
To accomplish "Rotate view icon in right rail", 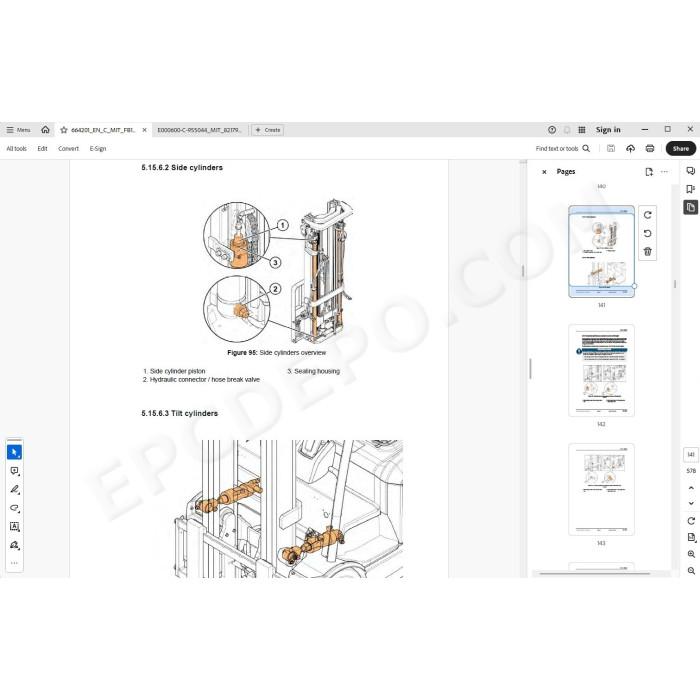I will point(691,521).
